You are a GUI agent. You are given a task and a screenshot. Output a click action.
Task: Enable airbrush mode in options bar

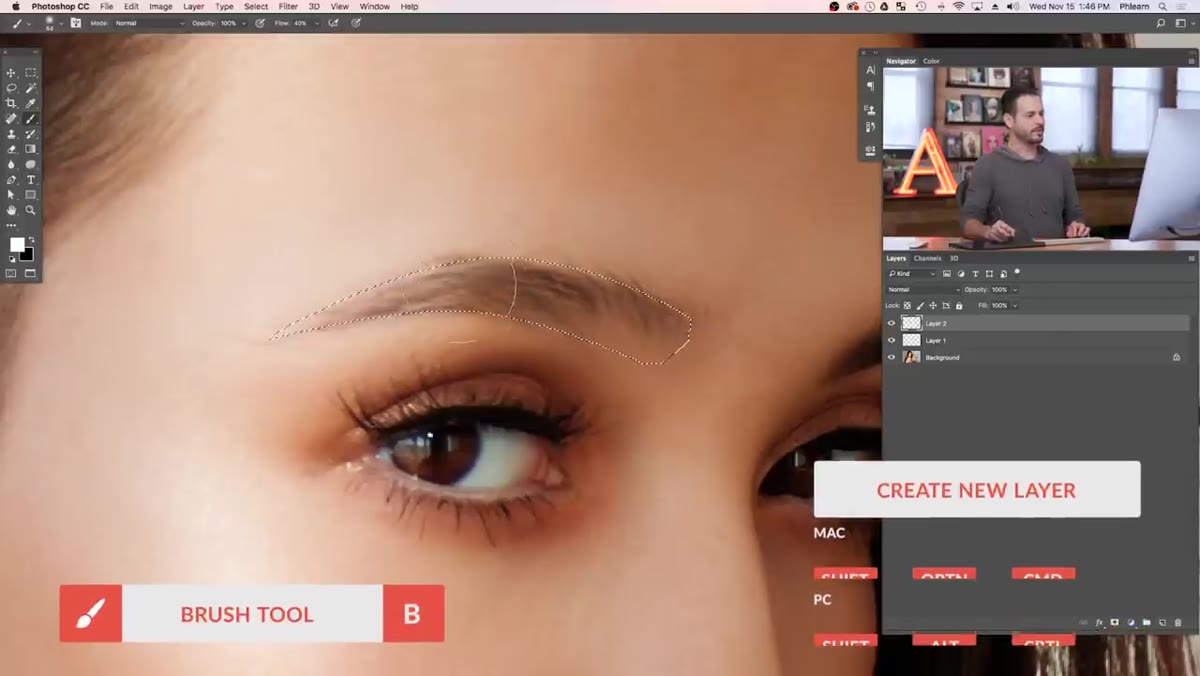coord(334,22)
